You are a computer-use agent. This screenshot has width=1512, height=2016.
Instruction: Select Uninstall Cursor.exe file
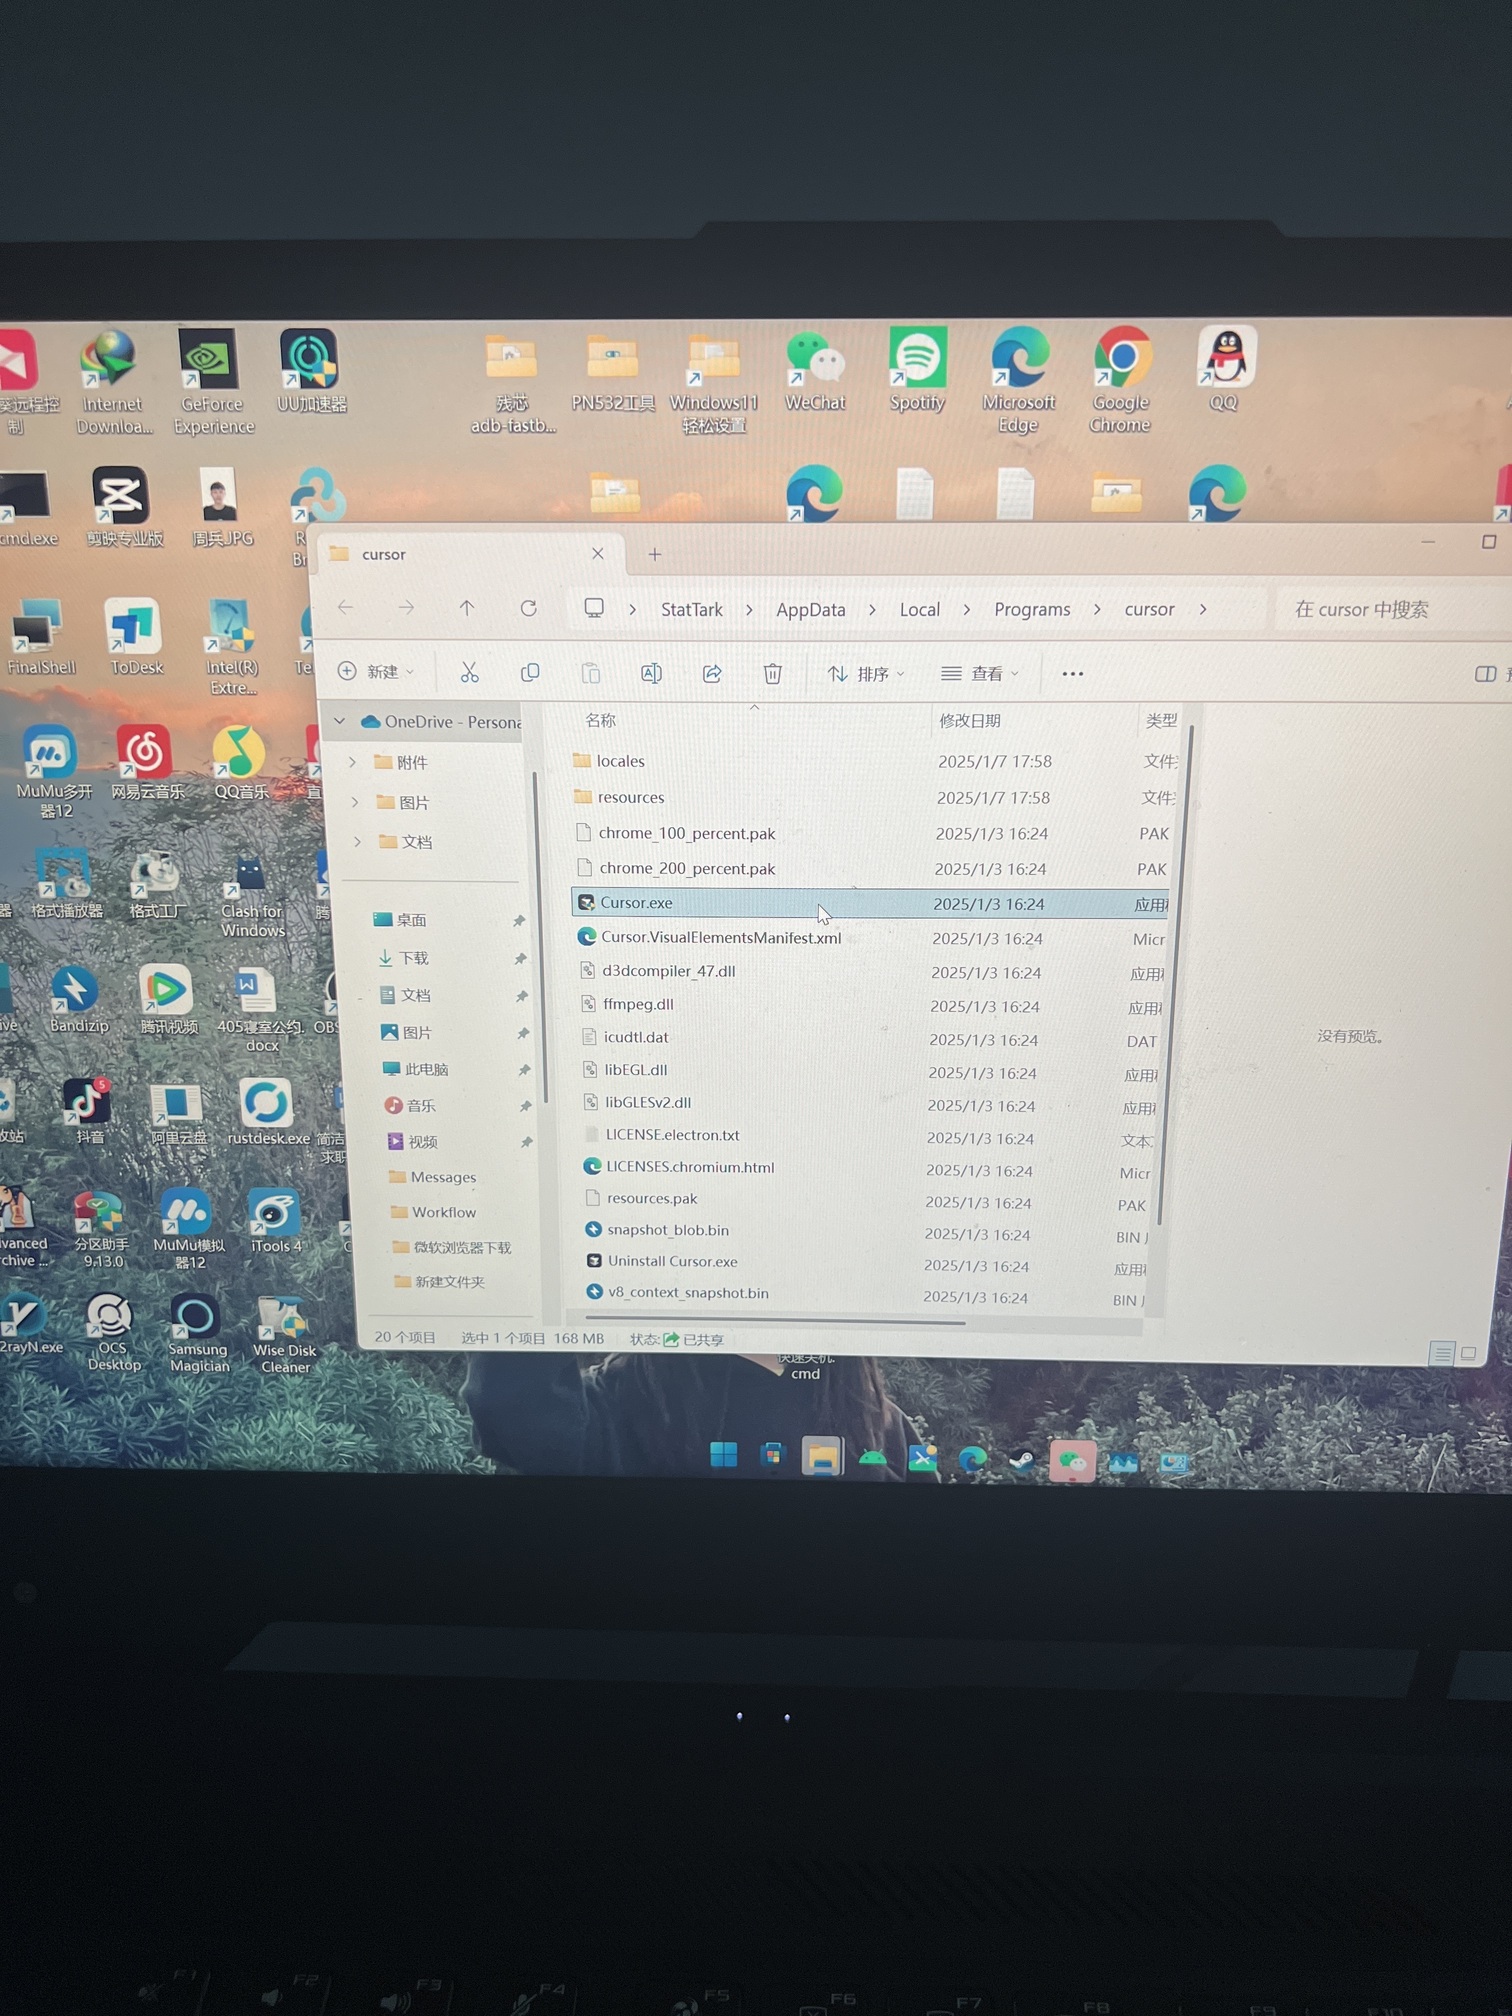point(672,1261)
